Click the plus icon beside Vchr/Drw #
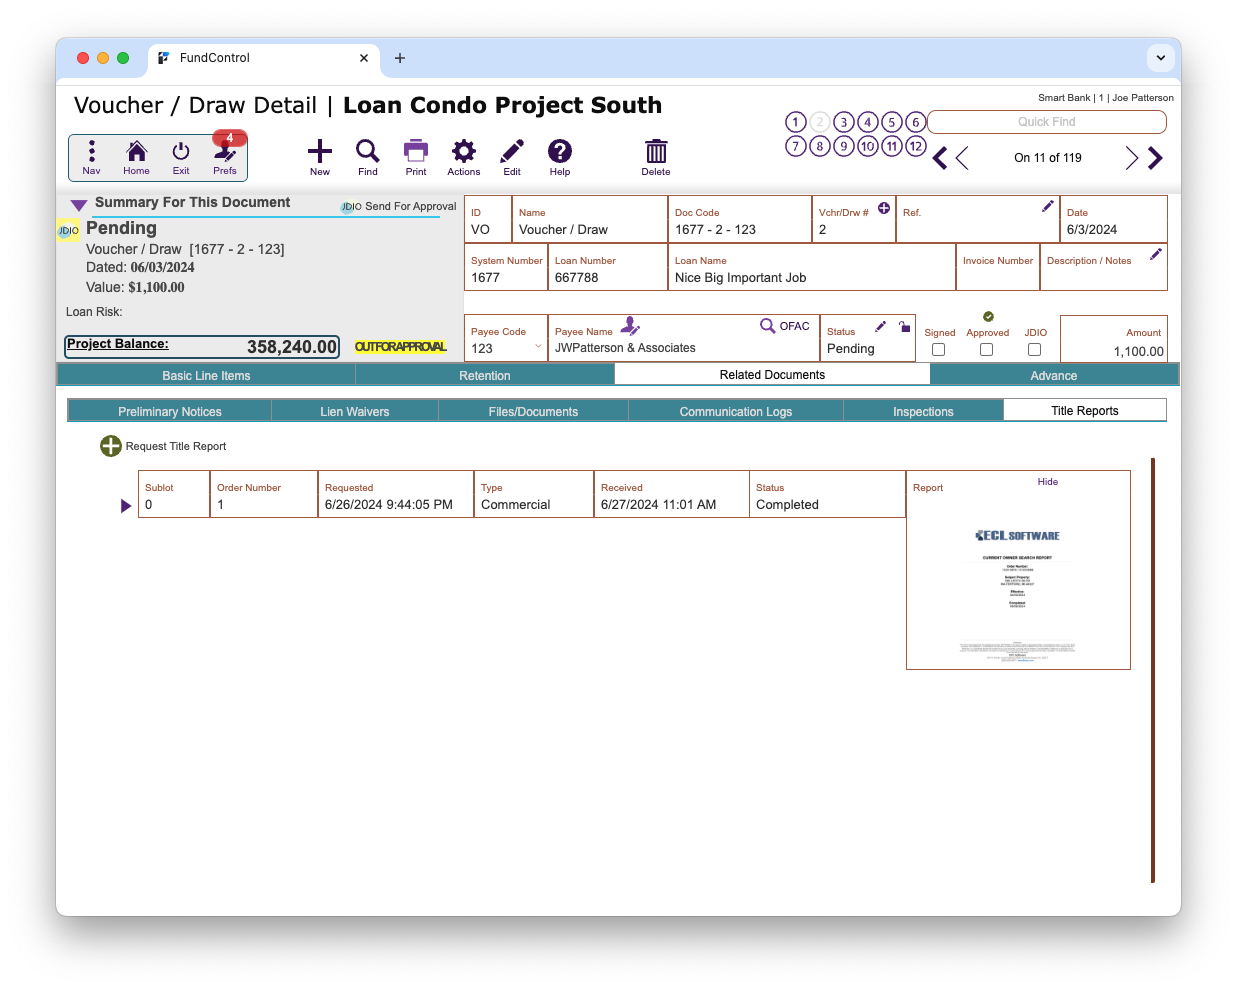The image size is (1237, 982). tap(884, 208)
